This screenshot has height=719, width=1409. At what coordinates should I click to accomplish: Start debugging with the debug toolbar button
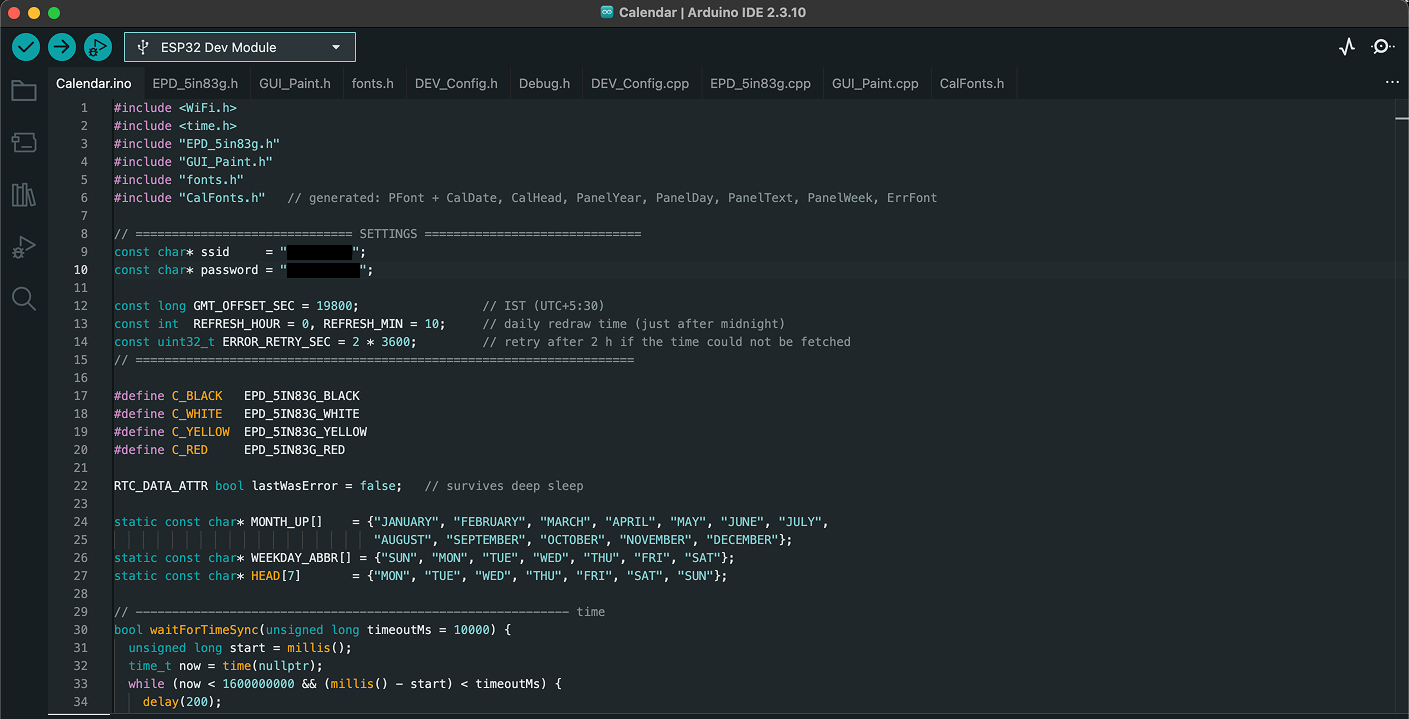click(x=98, y=47)
